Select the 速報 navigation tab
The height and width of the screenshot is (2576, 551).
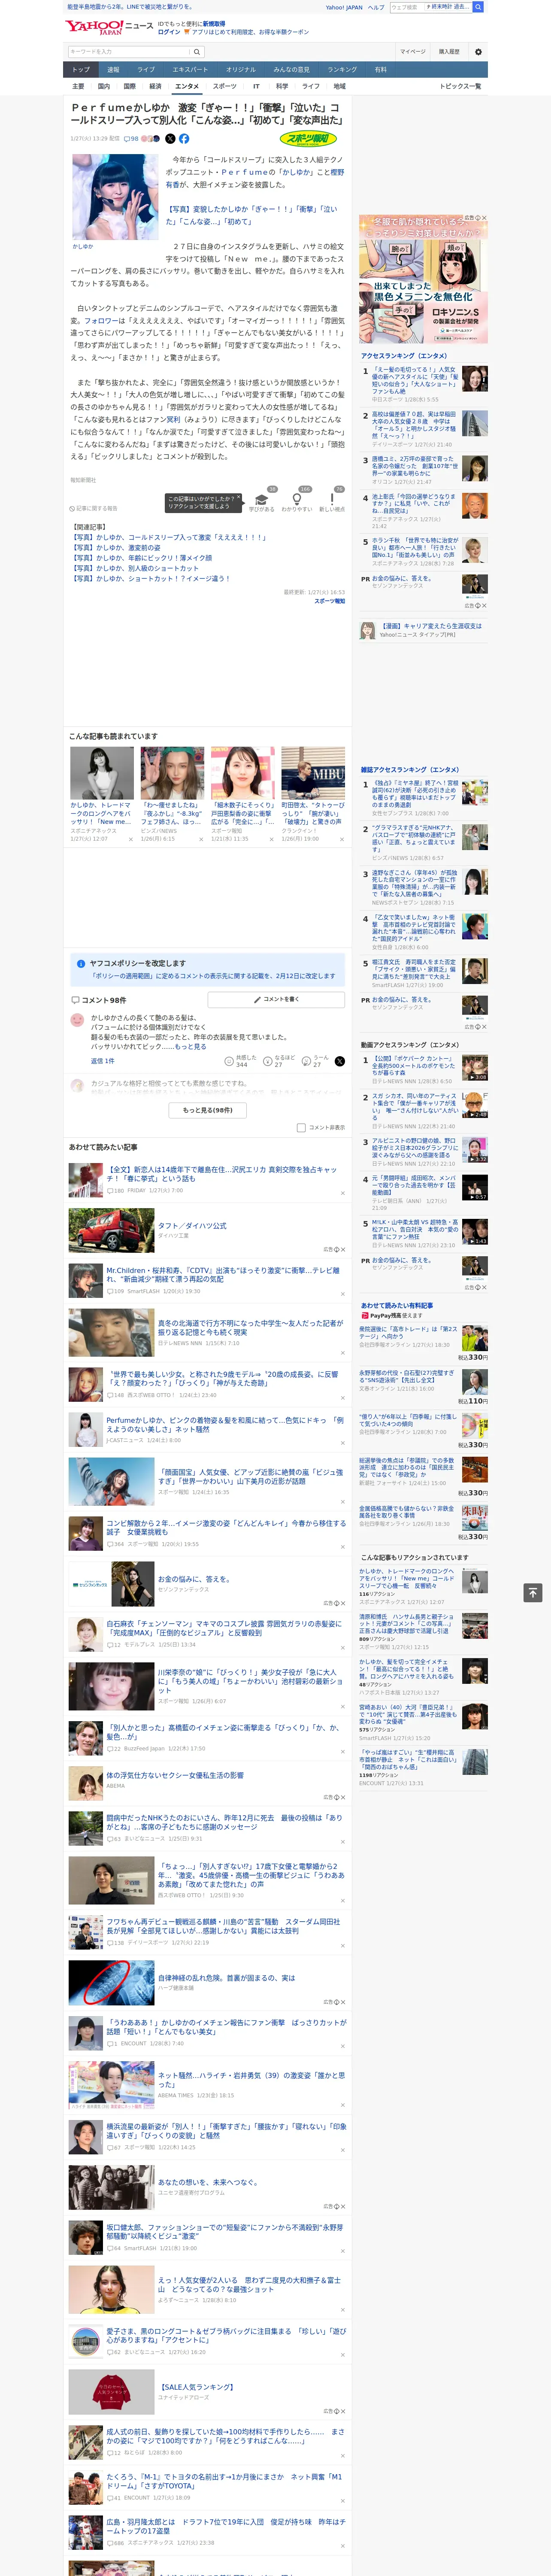point(113,70)
